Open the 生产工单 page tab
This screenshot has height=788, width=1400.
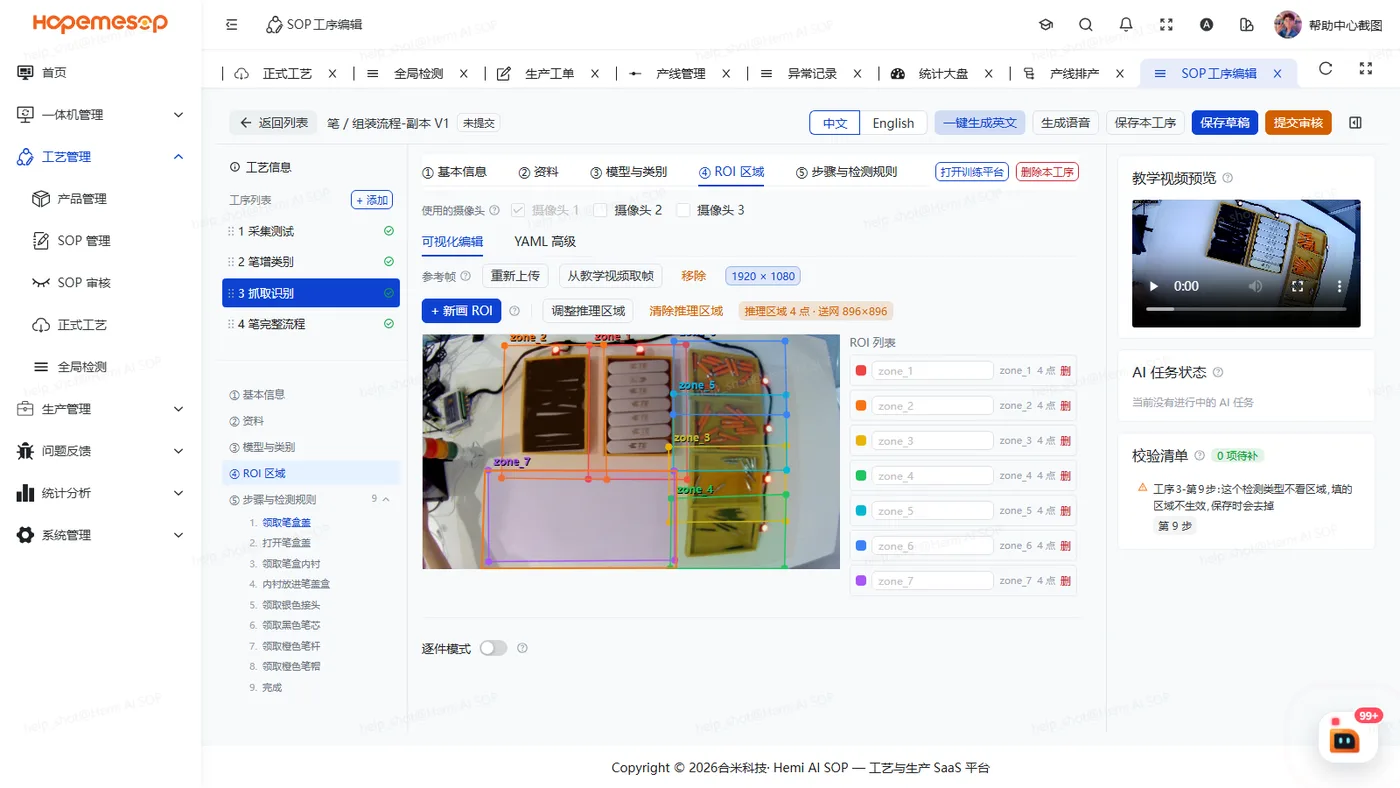[549, 73]
